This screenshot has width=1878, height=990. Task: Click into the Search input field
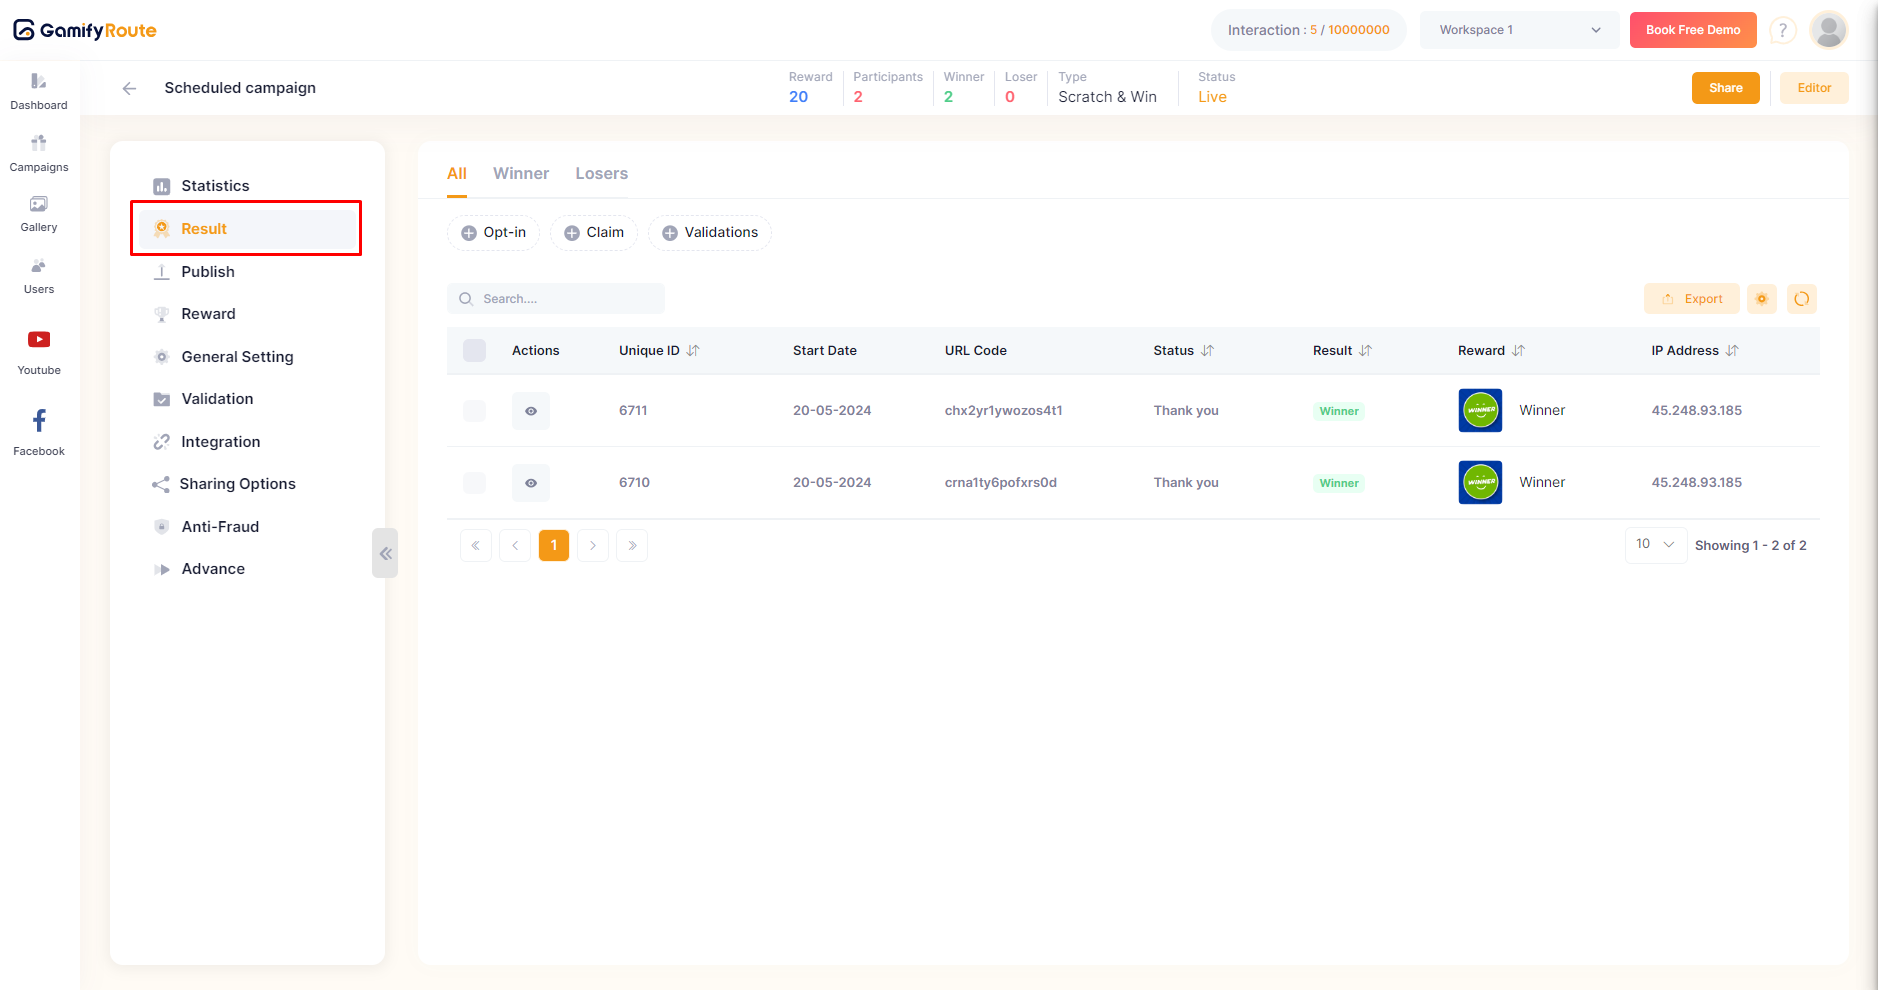coord(567,299)
